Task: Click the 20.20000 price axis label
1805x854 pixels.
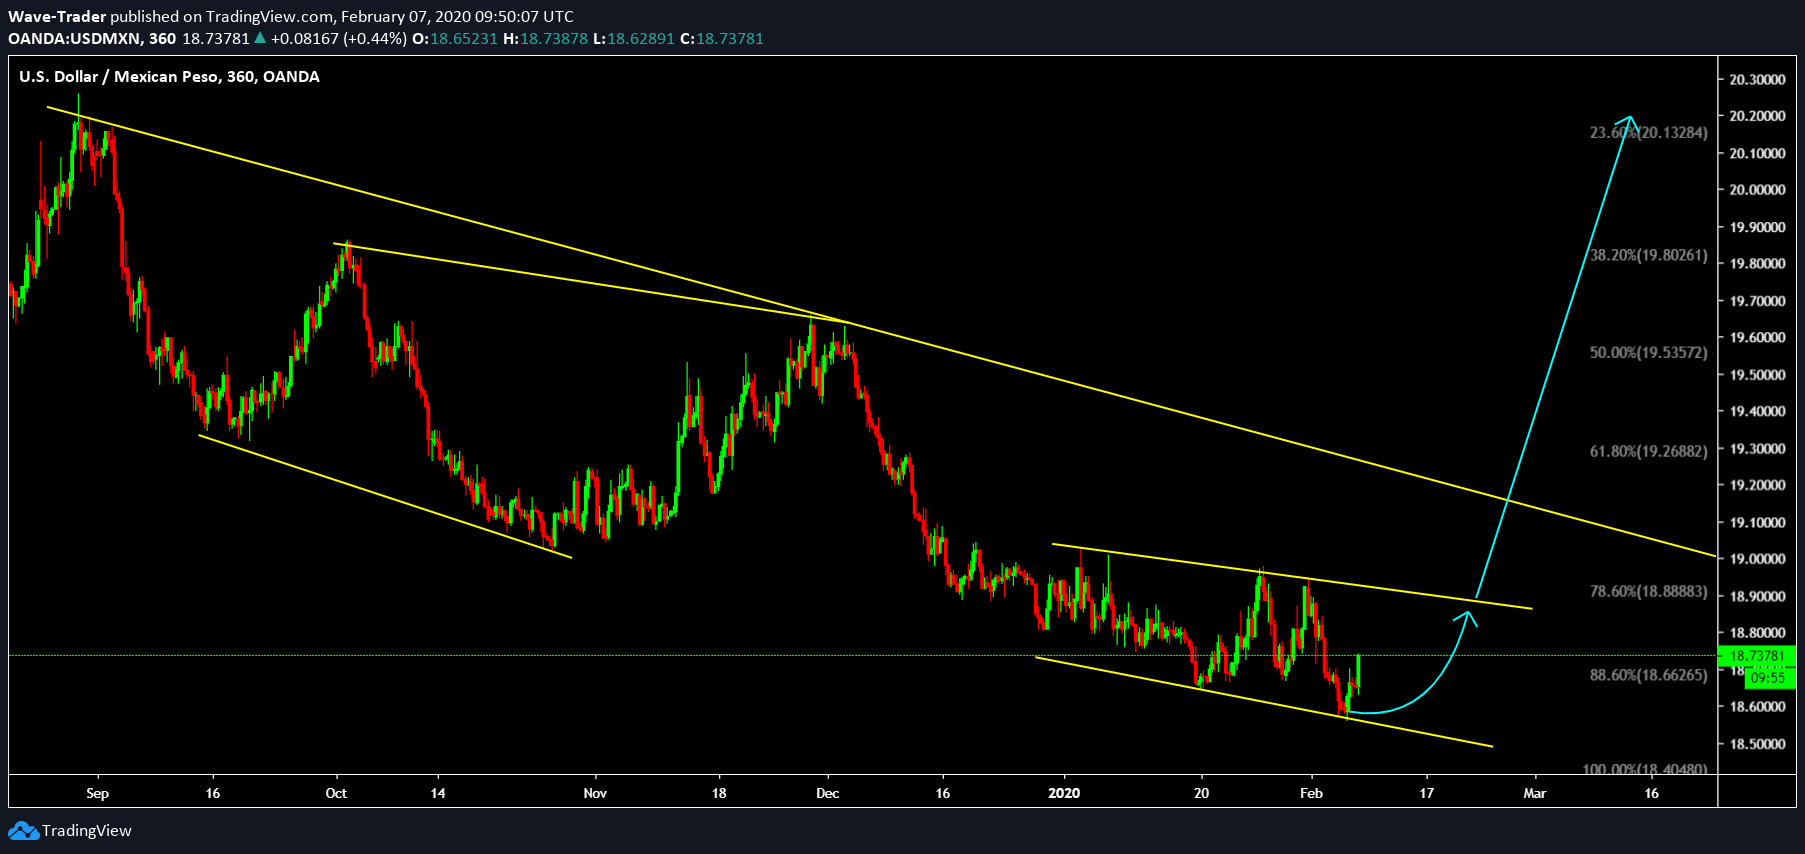Action: pos(1757,116)
